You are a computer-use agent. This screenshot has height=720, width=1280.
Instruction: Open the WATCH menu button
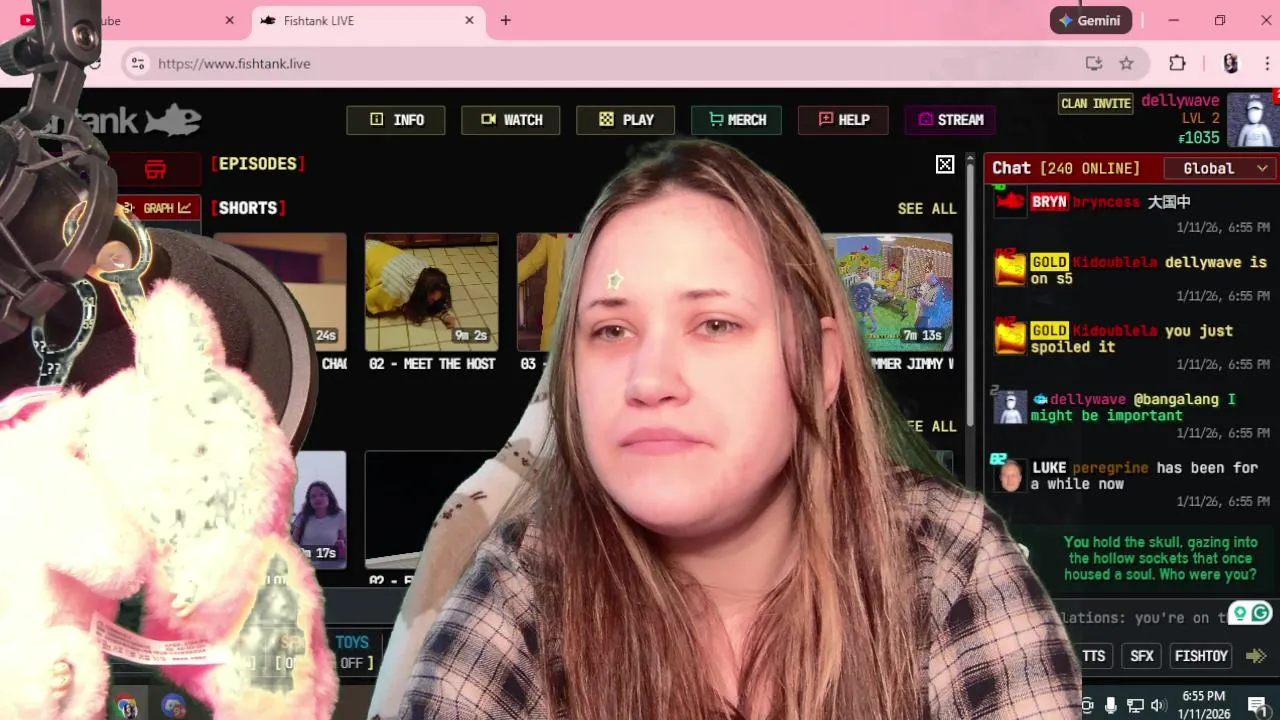511,120
